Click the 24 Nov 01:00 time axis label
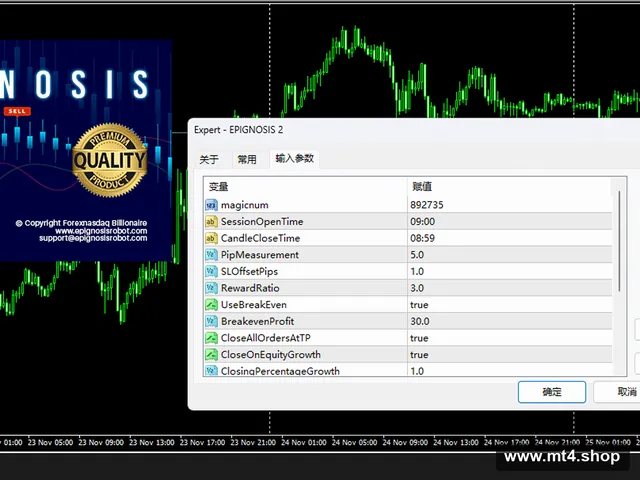This screenshot has height=480, width=640. point(304,442)
